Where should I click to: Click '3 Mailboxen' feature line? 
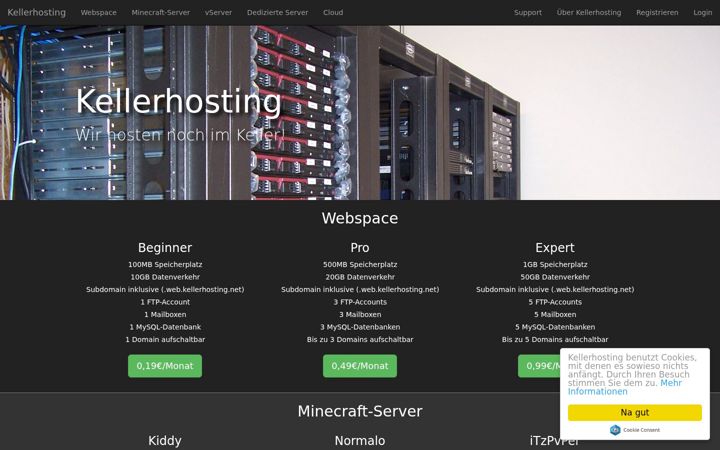(x=360, y=315)
